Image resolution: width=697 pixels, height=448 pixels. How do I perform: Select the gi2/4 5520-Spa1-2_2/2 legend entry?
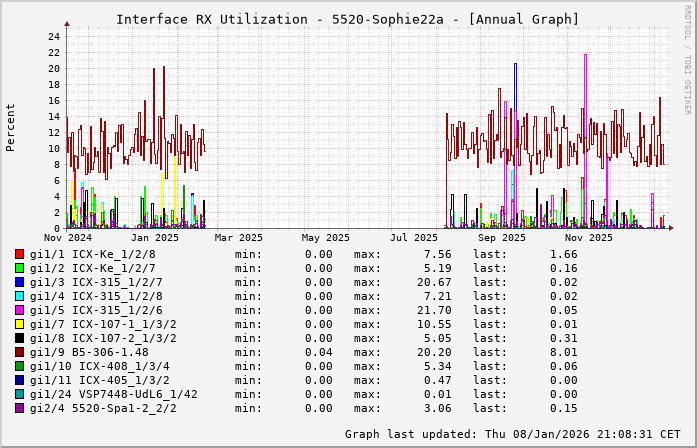103,408
